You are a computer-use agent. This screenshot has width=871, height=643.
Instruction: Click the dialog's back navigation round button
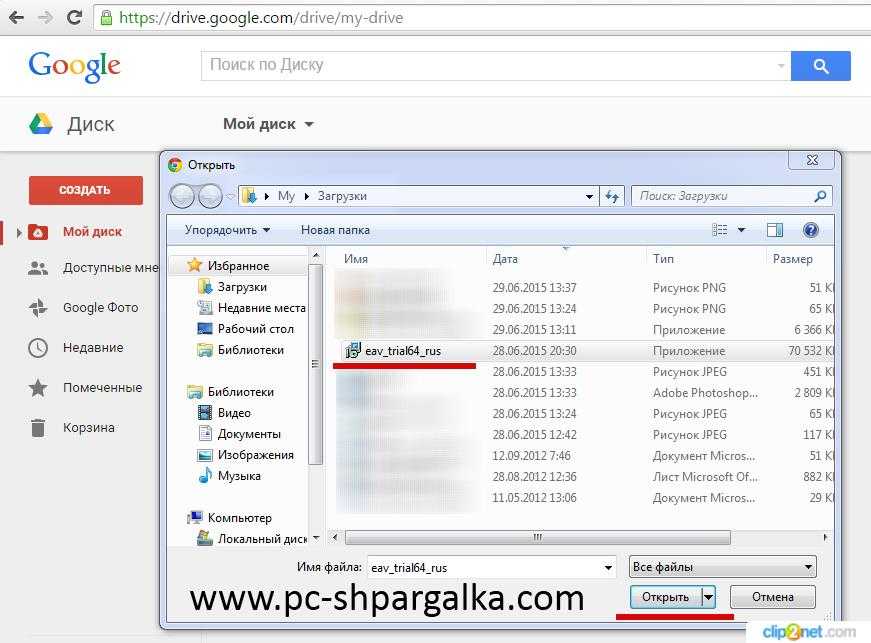click(x=182, y=196)
